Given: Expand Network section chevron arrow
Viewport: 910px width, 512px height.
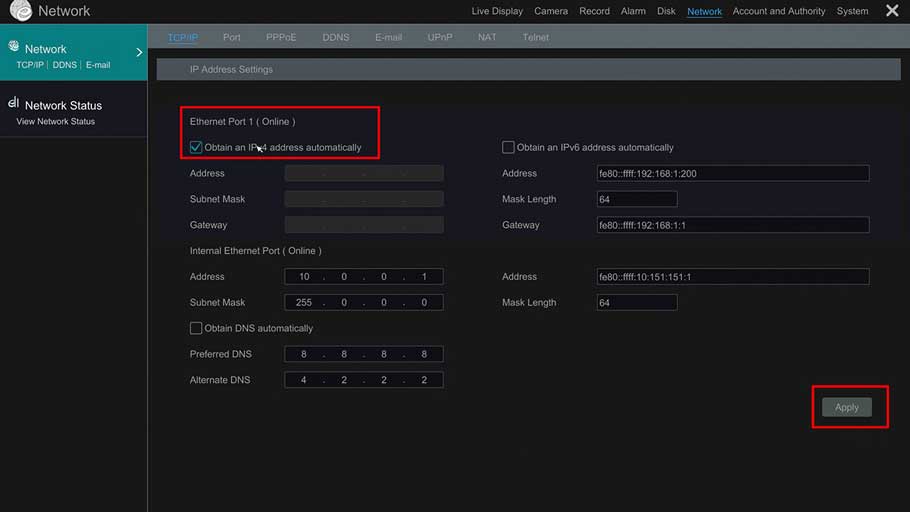Looking at the screenshot, I should [139, 52].
